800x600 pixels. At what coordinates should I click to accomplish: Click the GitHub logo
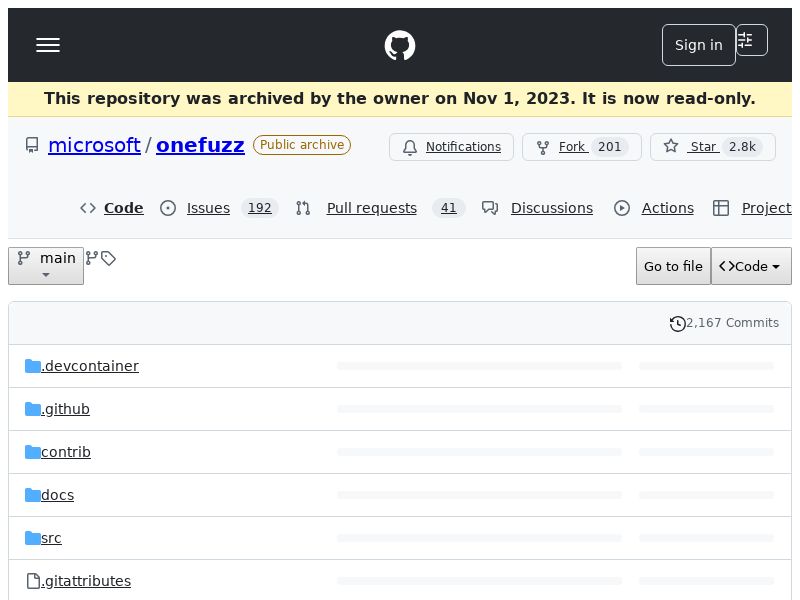point(400,45)
